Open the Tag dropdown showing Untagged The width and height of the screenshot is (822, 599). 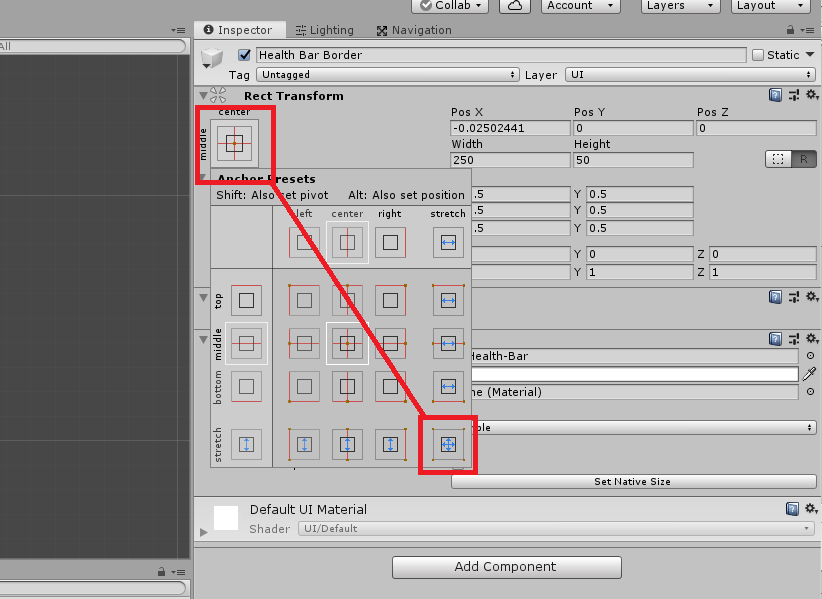click(x=388, y=75)
